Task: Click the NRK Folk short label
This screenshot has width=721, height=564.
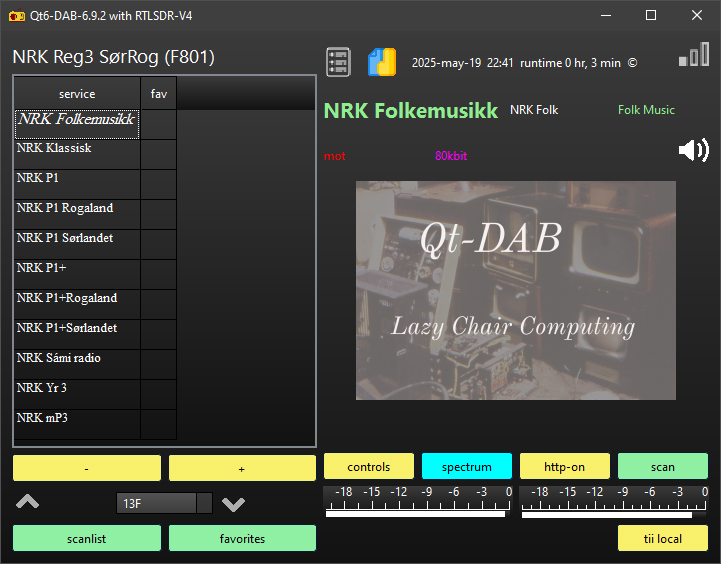Action: (x=534, y=110)
